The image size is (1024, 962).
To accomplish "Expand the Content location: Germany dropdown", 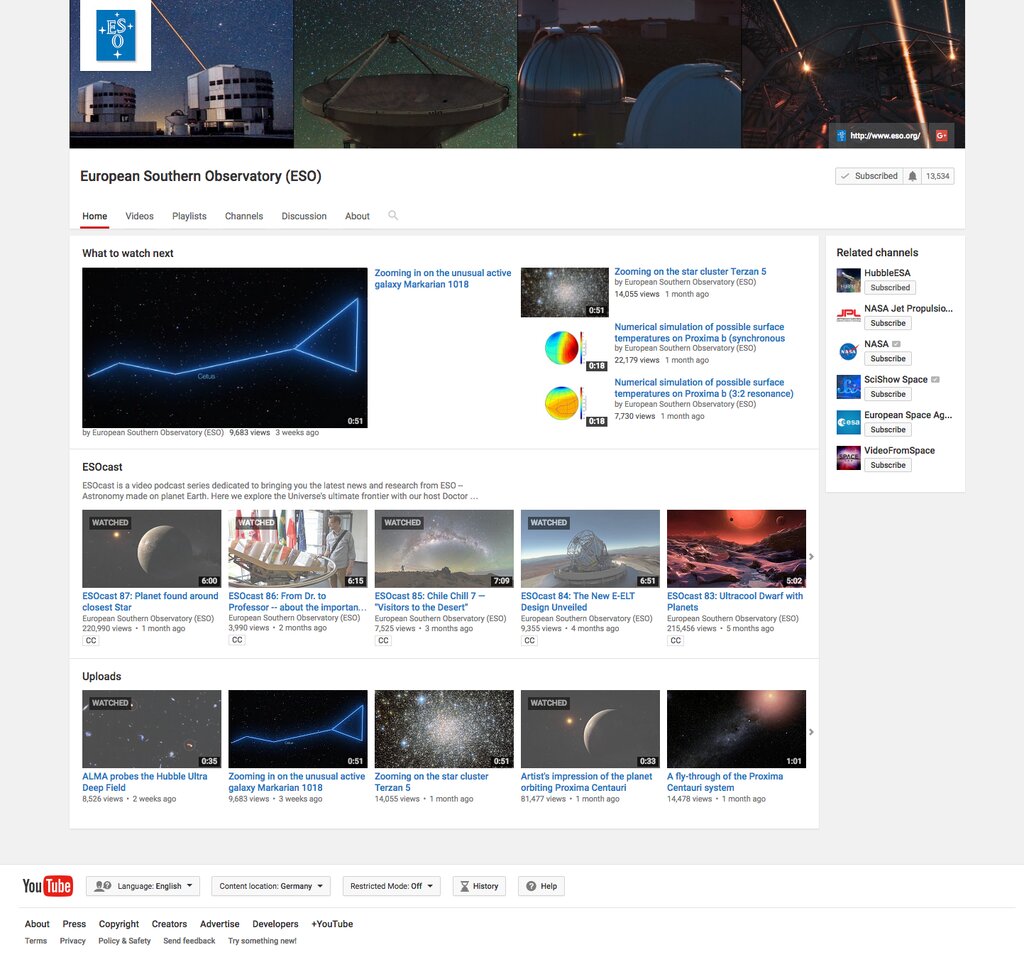I will (x=271, y=886).
